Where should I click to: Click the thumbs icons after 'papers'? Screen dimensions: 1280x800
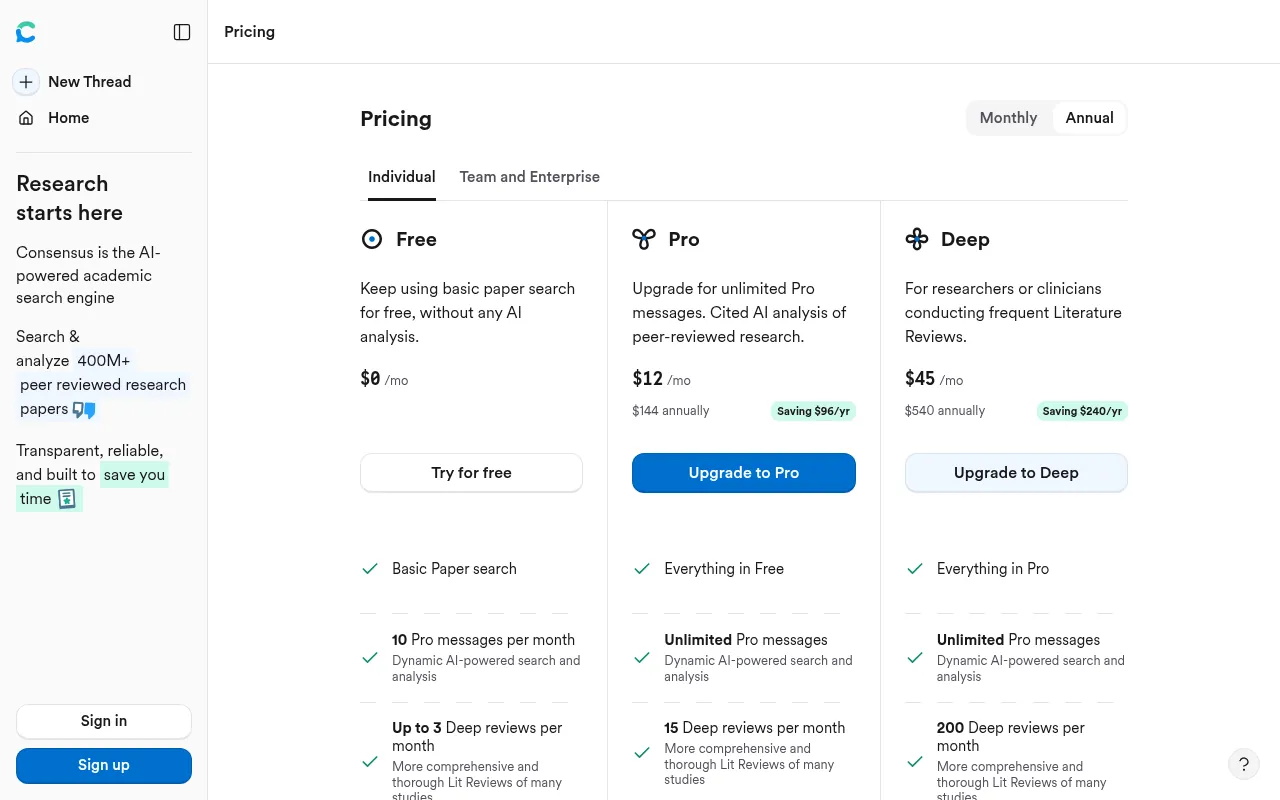pyautogui.click(x=84, y=410)
